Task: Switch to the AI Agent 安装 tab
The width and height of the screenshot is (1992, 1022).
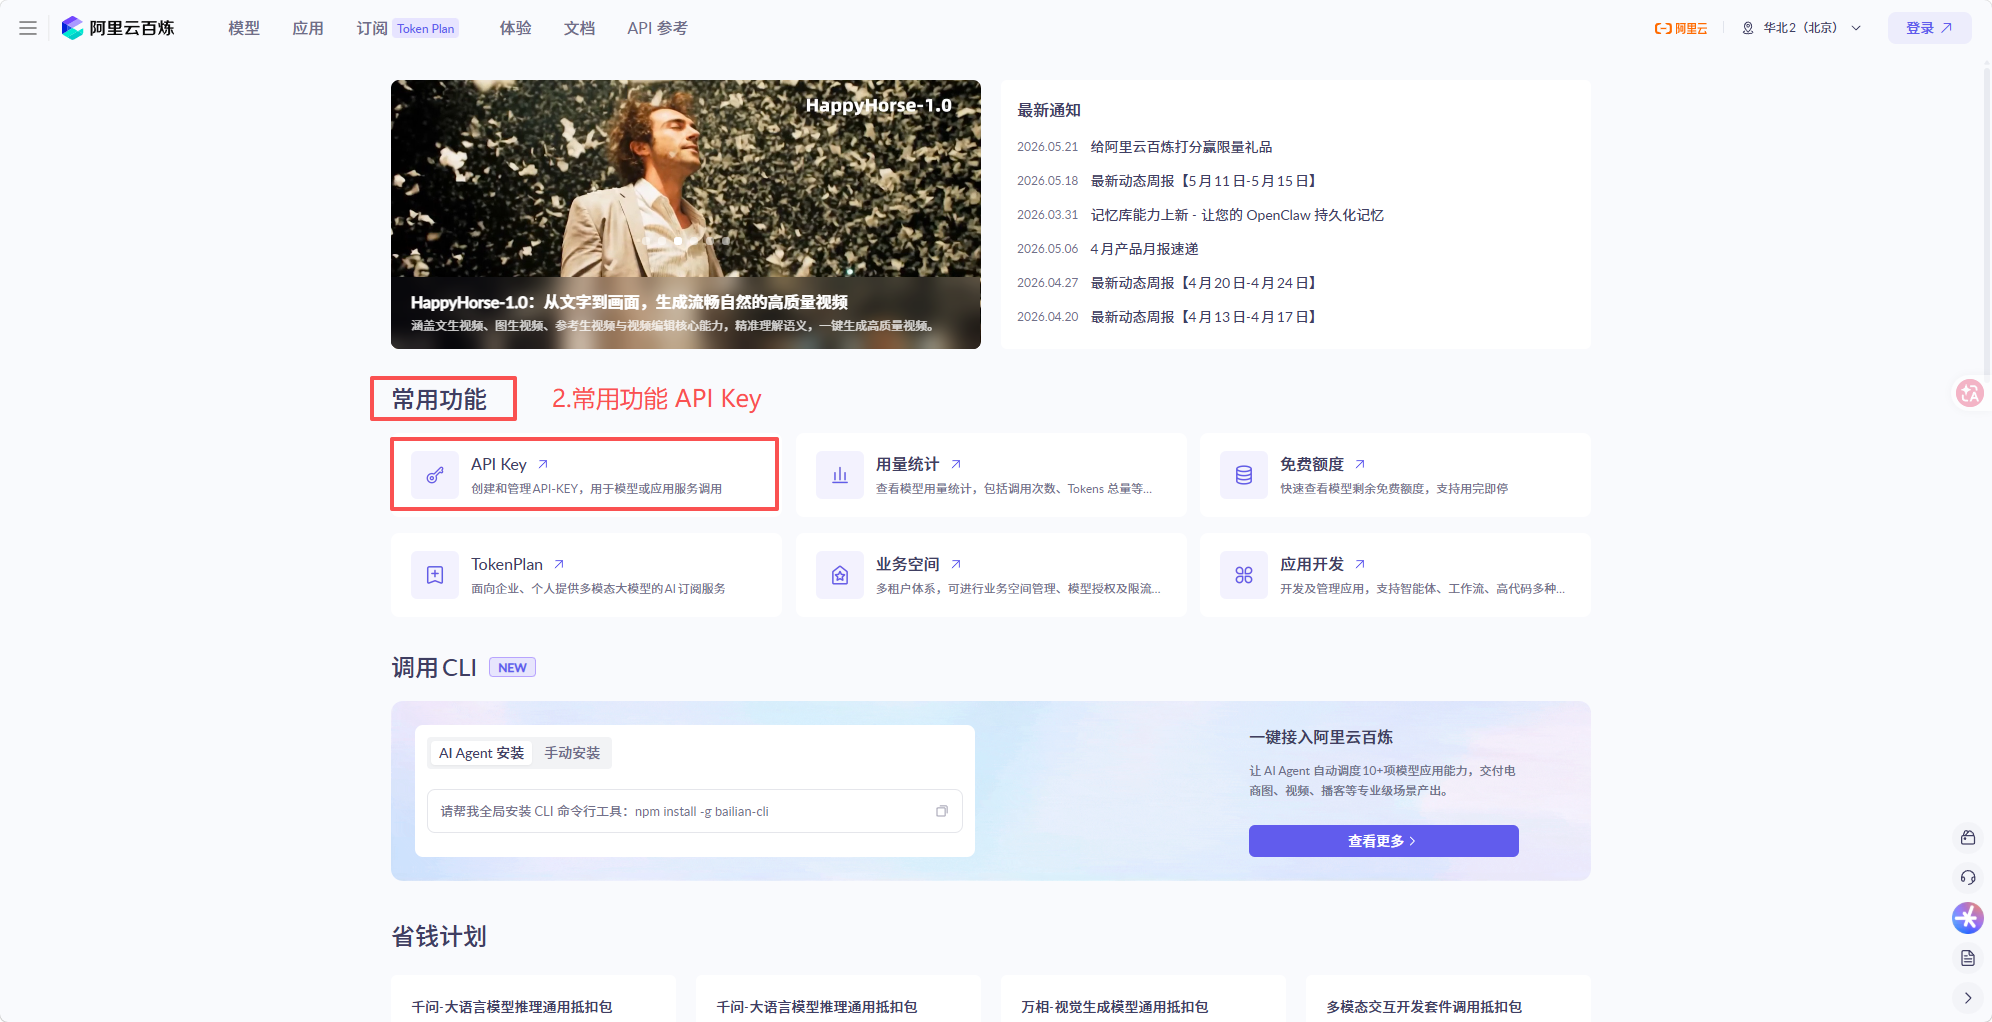Action: pos(481,753)
